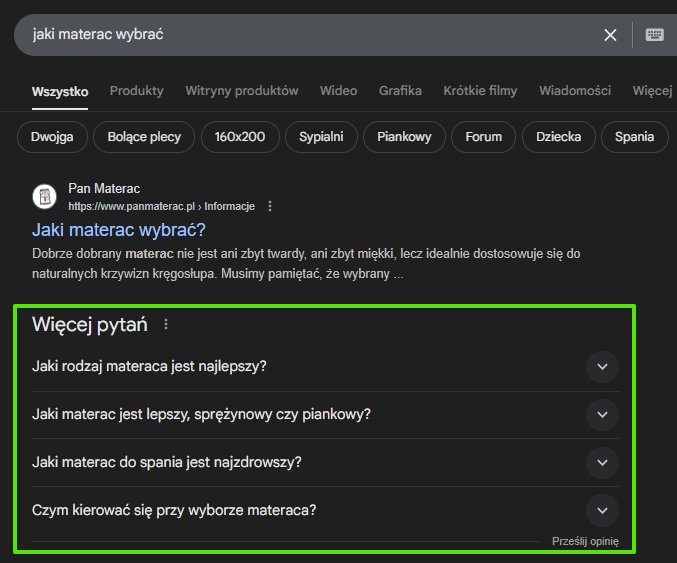The height and width of the screenshot is (563, 677).
Task: Clear the search query with the X icon
Action: 610,35
